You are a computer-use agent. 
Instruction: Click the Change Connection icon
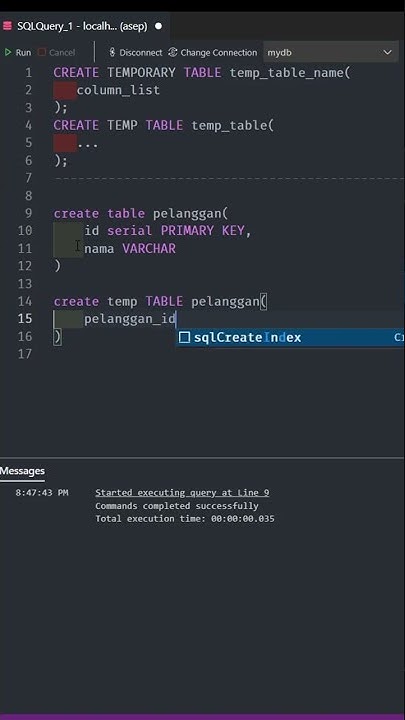(x=173, y=52)
